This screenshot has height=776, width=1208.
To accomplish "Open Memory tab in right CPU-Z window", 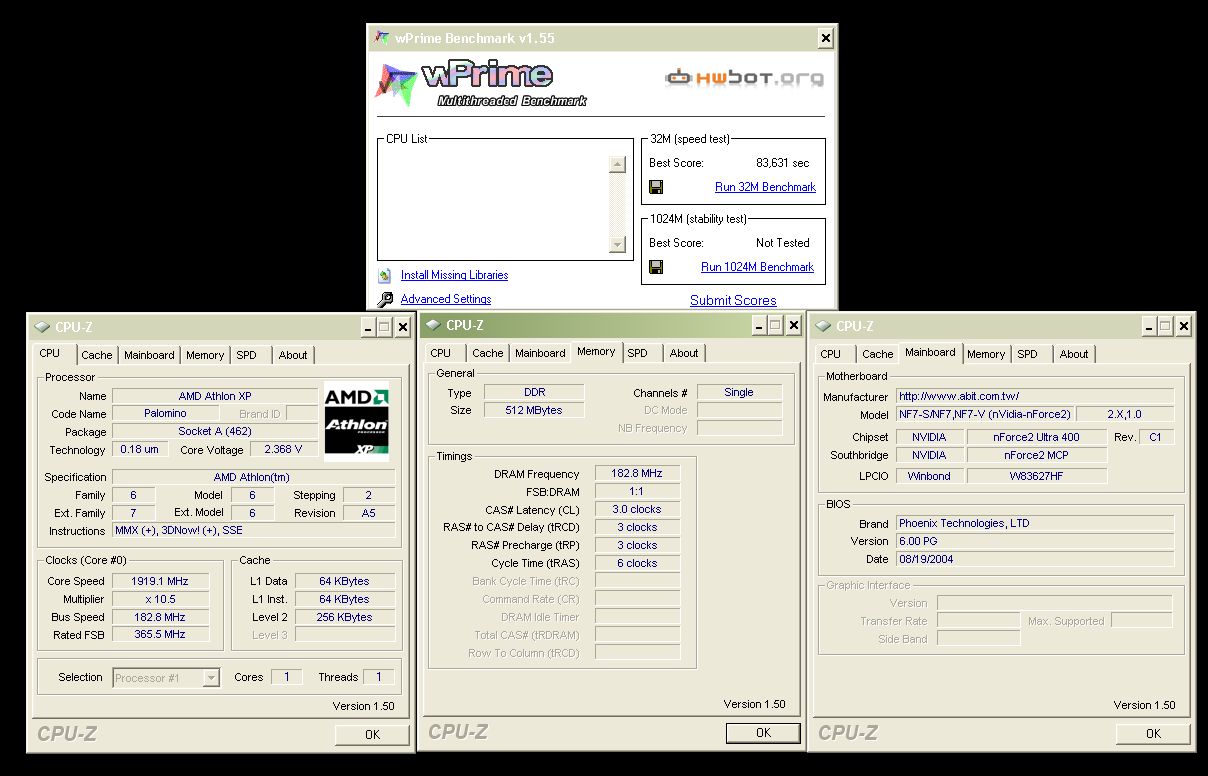I will pos(986,354).
